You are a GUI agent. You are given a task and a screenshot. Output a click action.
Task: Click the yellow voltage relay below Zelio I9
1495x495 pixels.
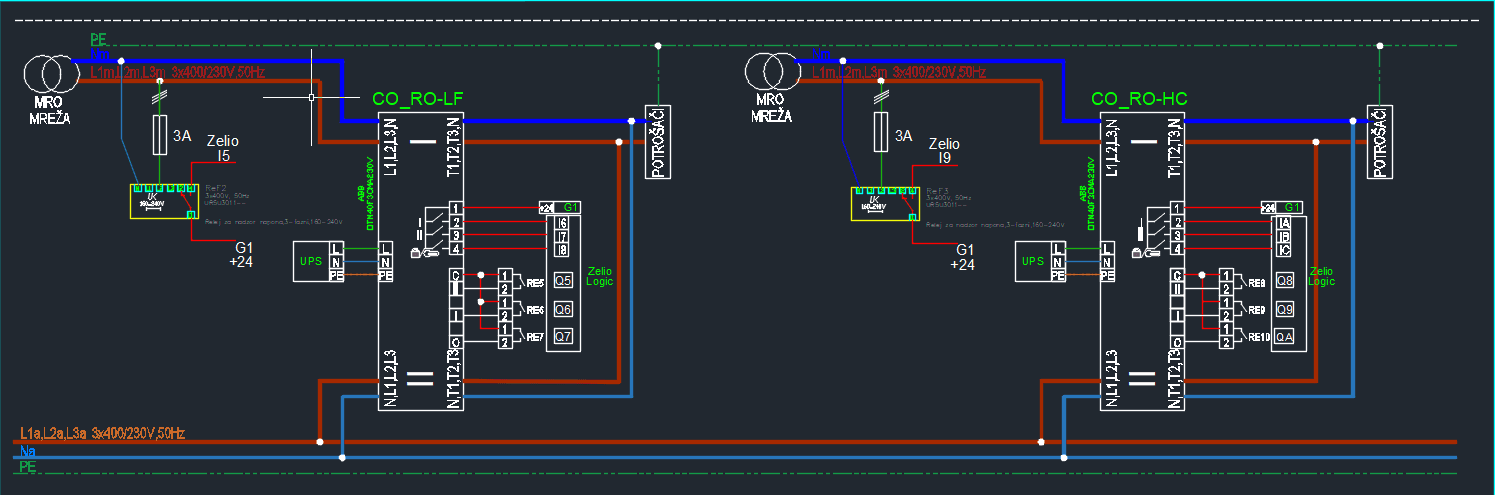[882, 202]
